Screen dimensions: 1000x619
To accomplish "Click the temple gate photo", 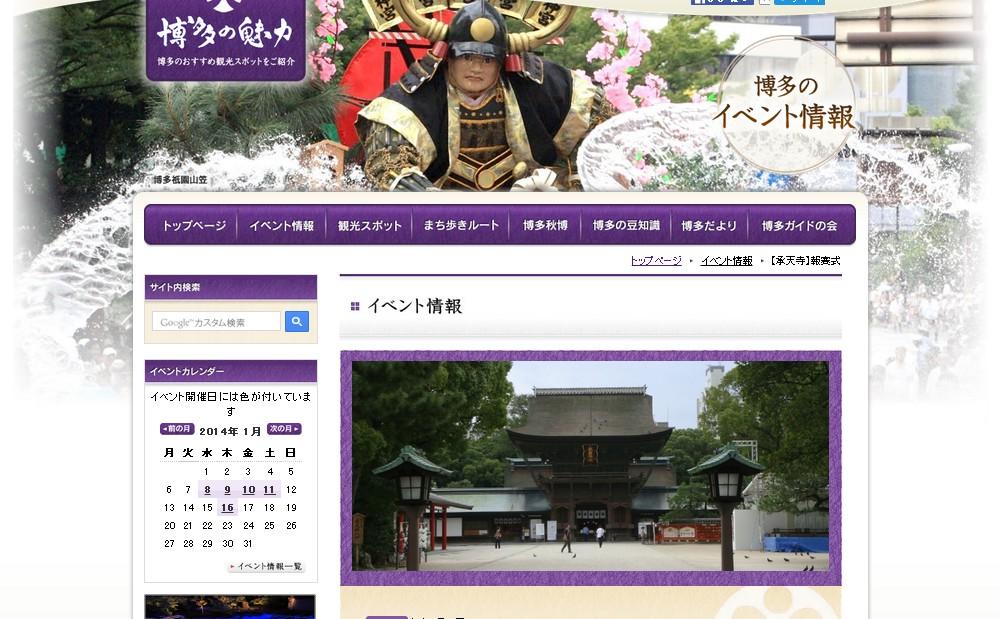I will click(590, 466).
